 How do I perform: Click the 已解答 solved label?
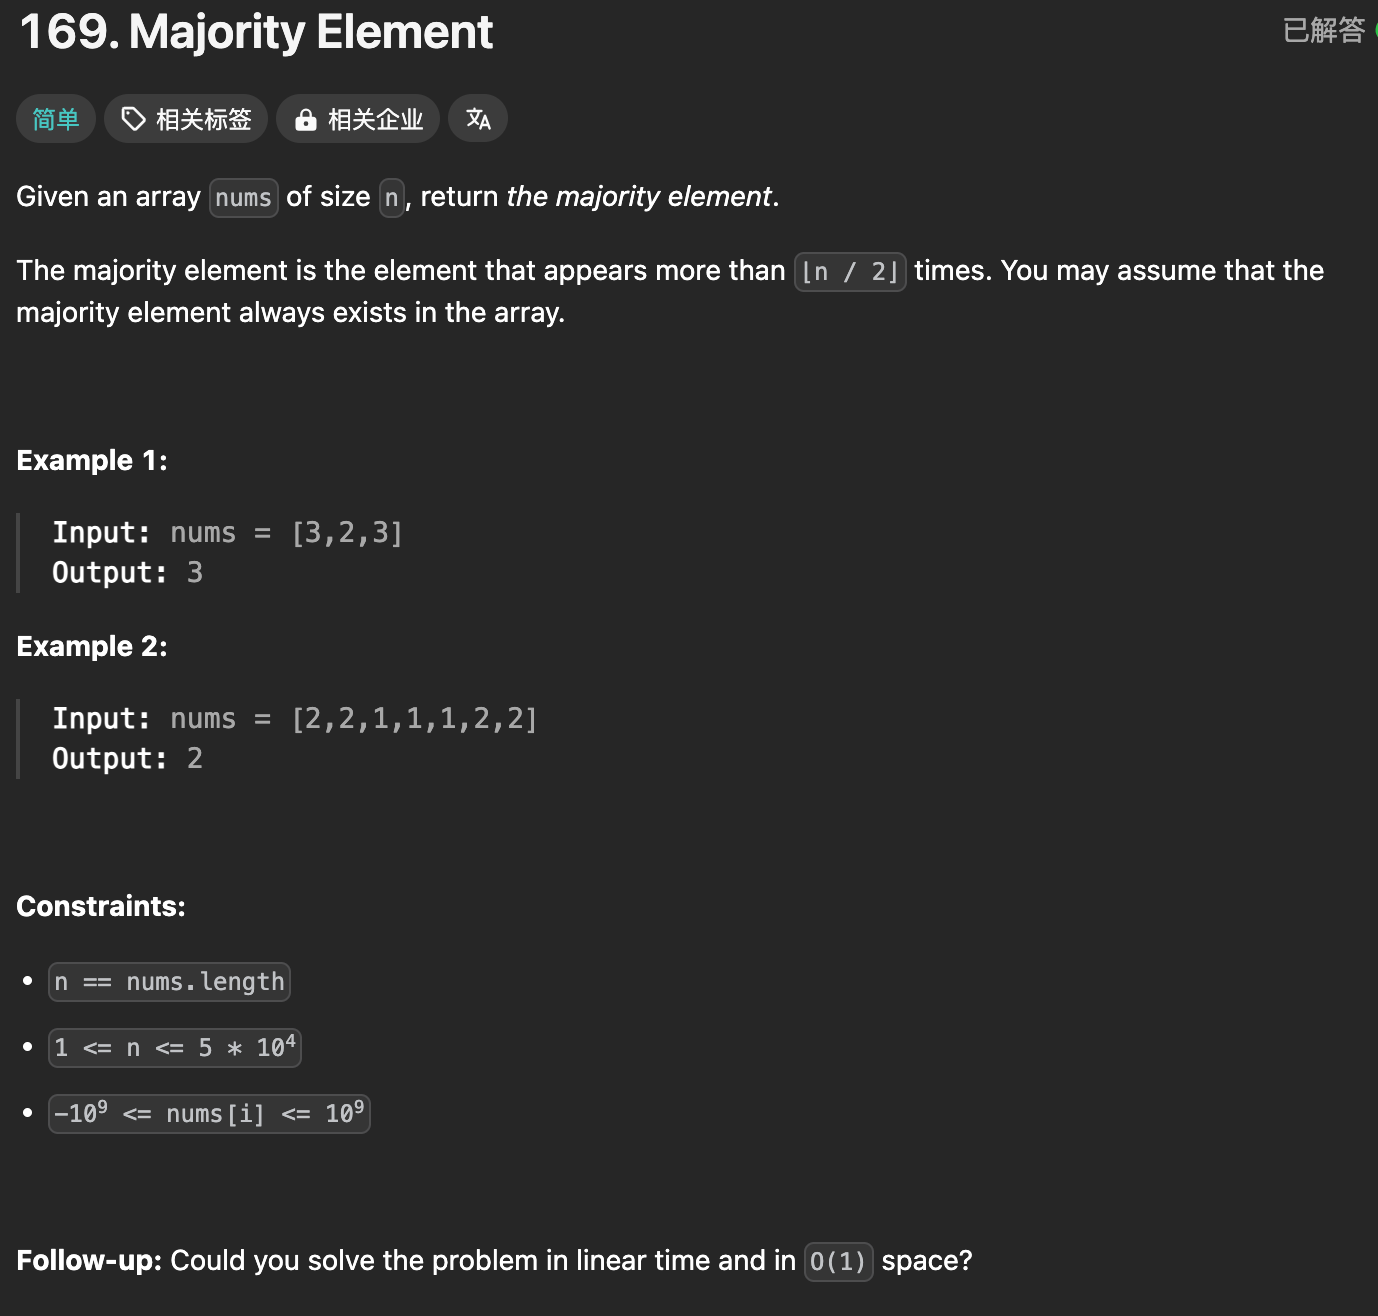pyautogui.click(x=1322, y=30)
